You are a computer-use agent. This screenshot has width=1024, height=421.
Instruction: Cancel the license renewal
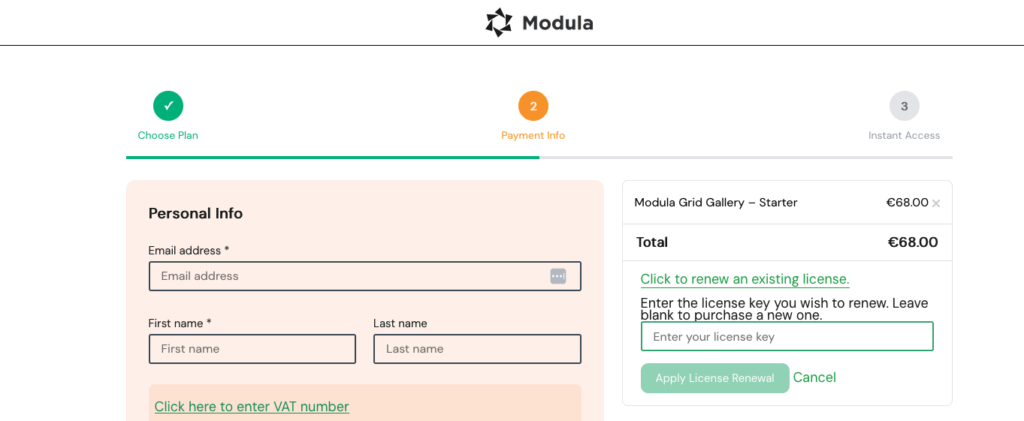click(x=814, y=378)
